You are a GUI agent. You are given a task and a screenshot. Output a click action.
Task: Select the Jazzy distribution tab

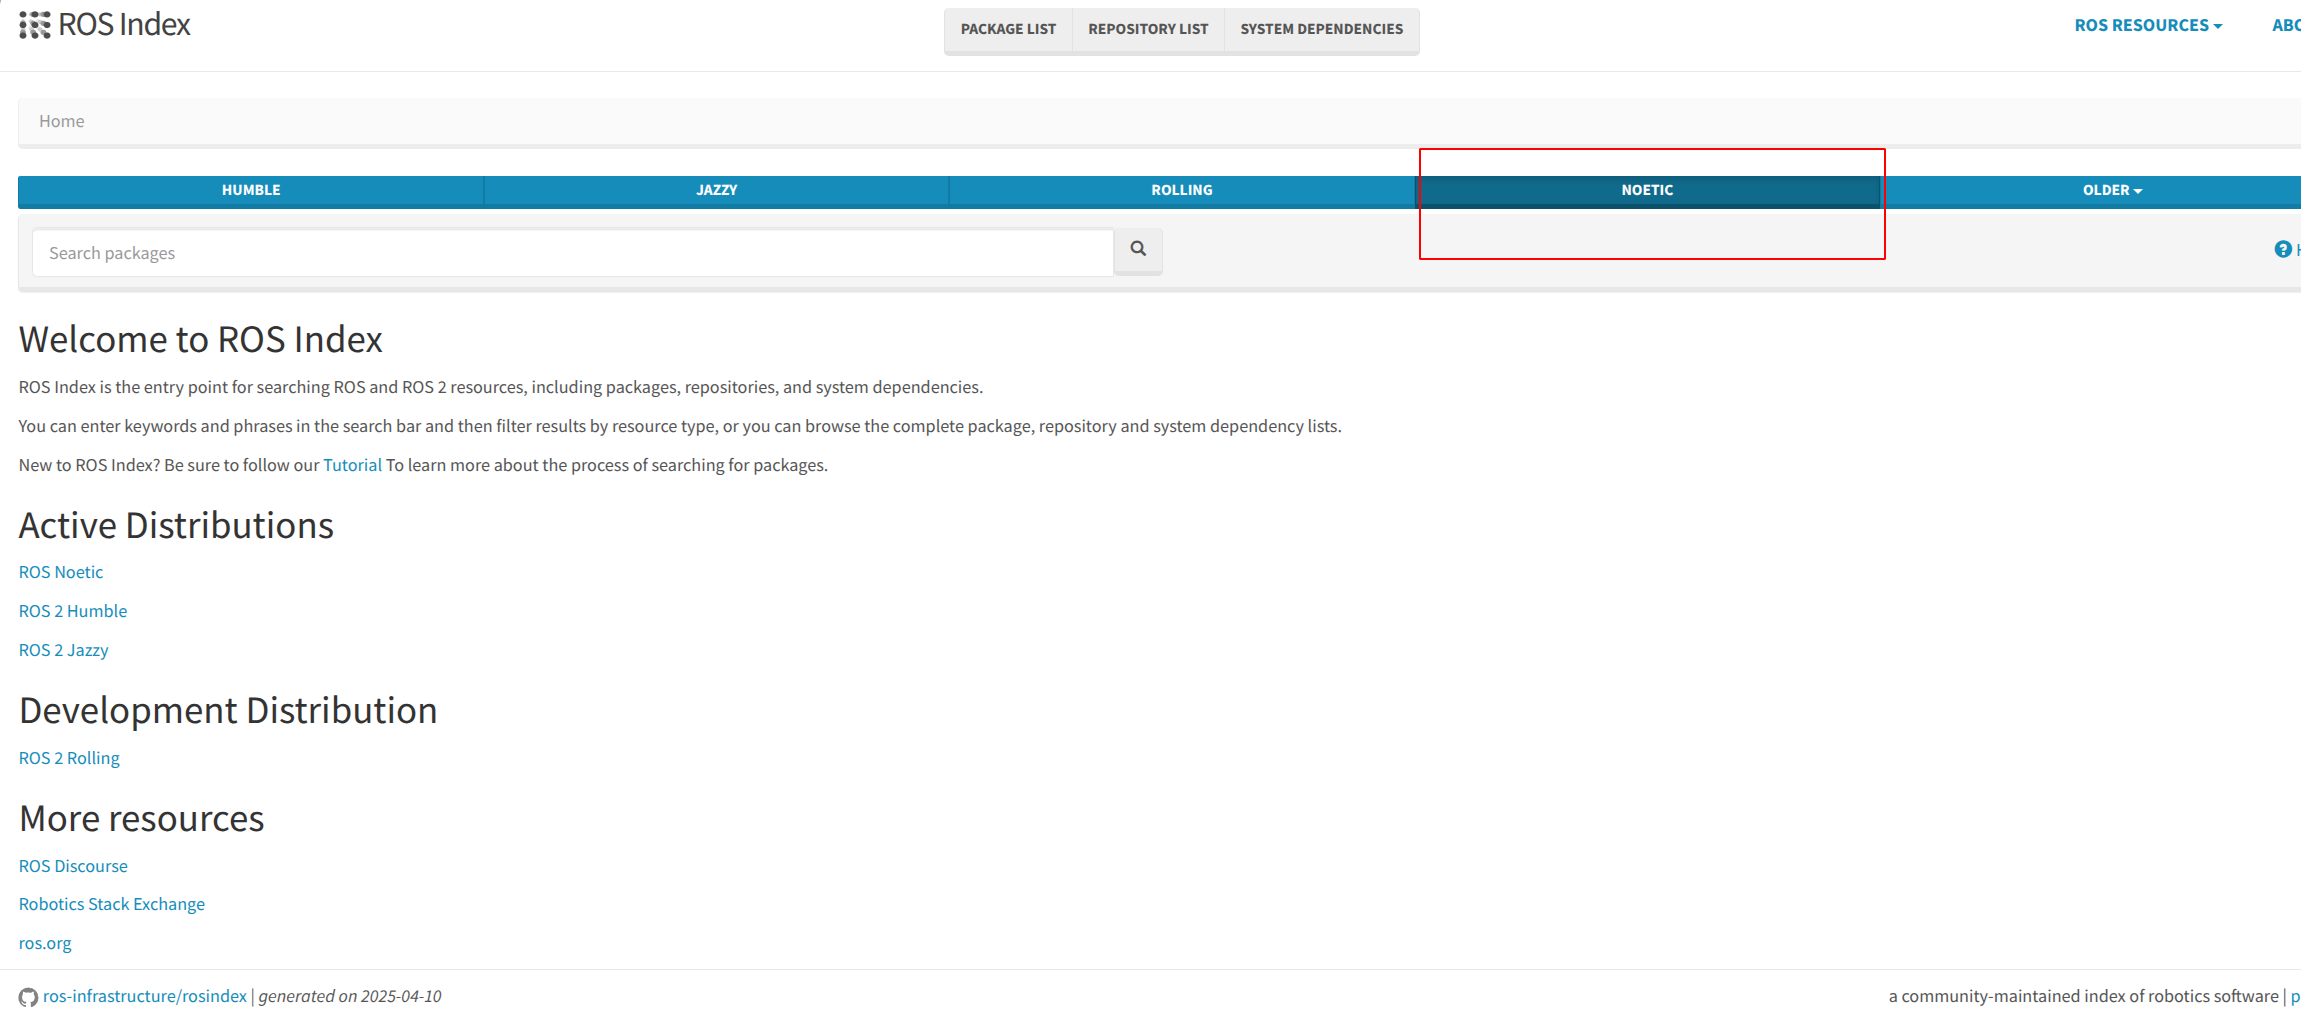tap(716, 190)
